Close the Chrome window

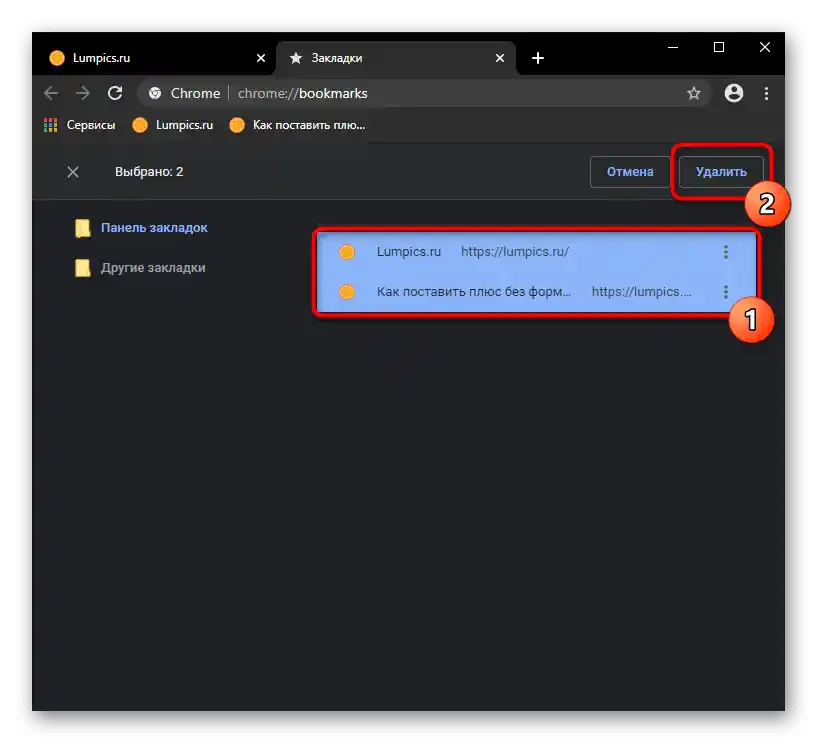click(x=764, y=47)
